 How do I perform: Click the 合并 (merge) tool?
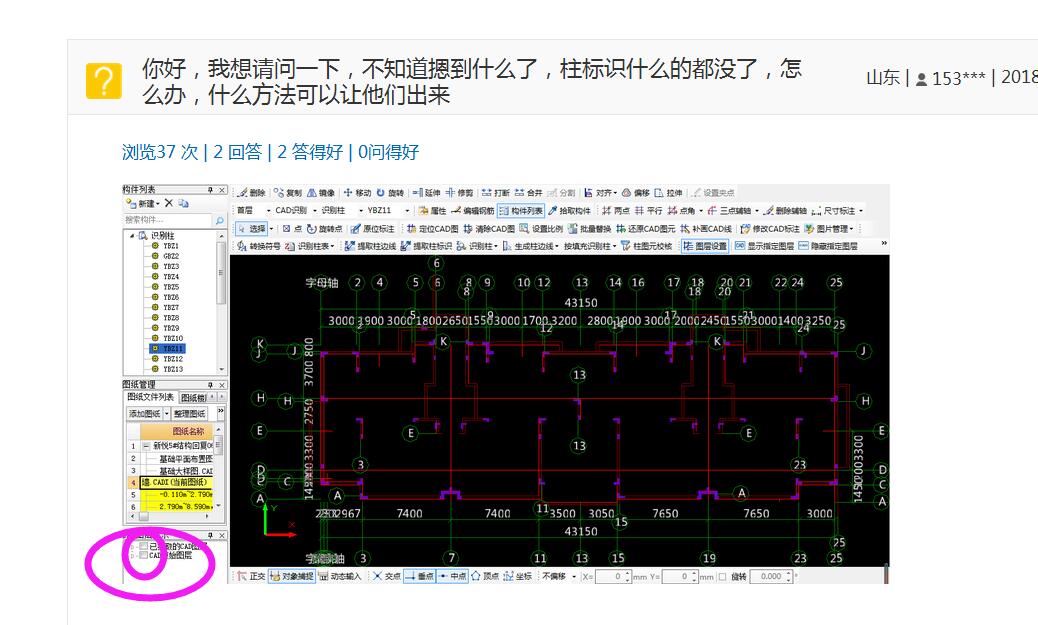click(528, 193)
